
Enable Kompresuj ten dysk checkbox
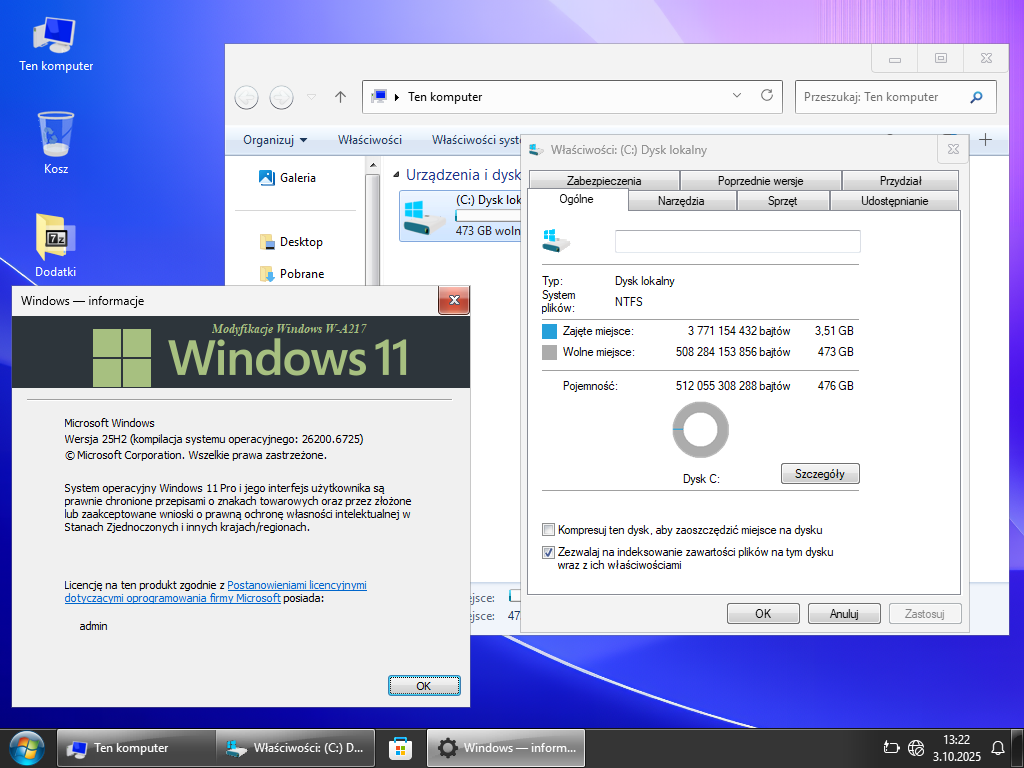[548, 530]
